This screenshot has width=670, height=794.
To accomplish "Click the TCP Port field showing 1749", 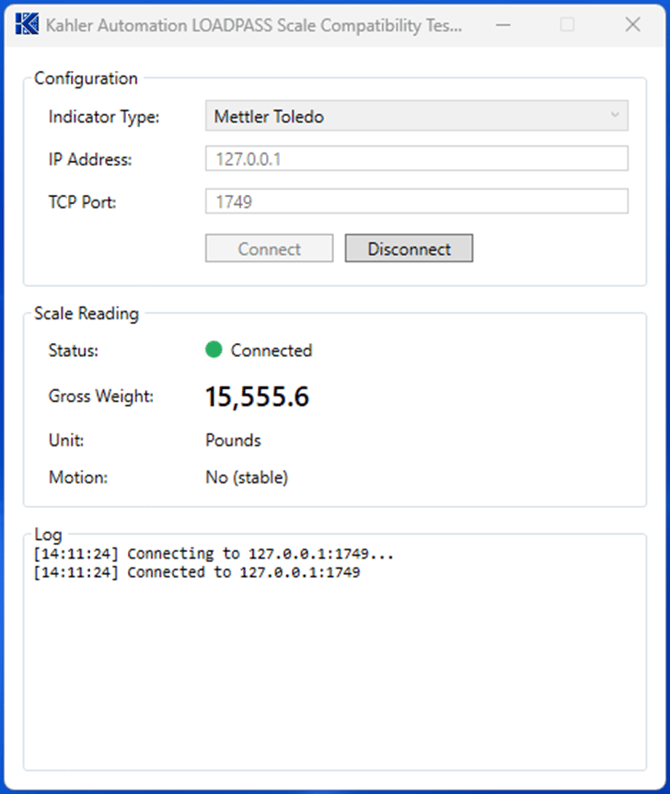I will (x=416, y=201).
